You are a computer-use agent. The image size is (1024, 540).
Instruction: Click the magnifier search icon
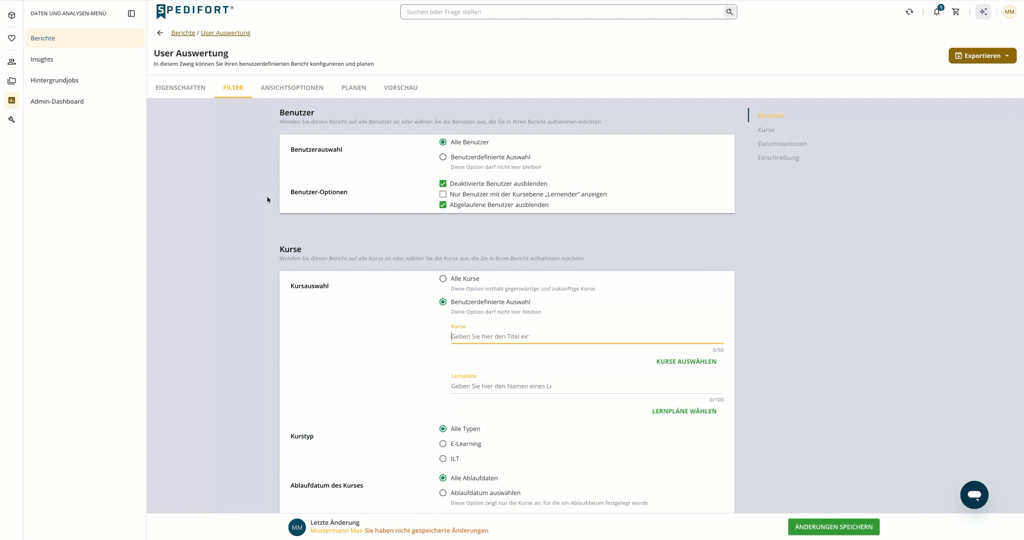pos(729,12)
